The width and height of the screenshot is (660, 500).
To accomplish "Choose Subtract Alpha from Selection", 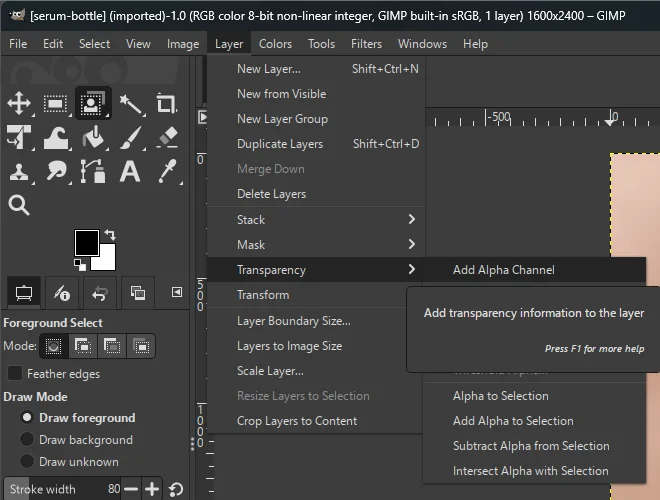I will (x=535, y=446).
